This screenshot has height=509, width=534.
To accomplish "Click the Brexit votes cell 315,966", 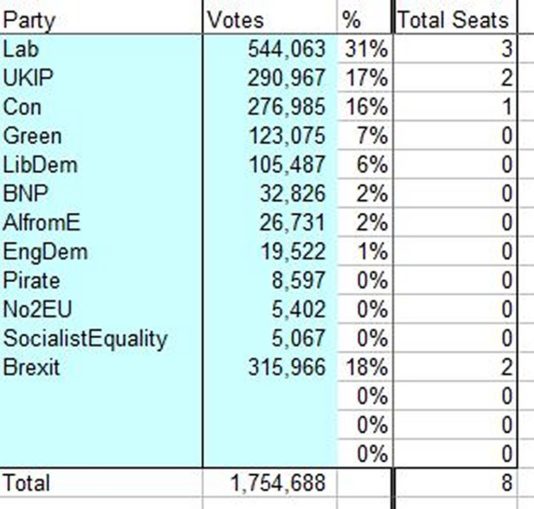I will pos(270,367).
